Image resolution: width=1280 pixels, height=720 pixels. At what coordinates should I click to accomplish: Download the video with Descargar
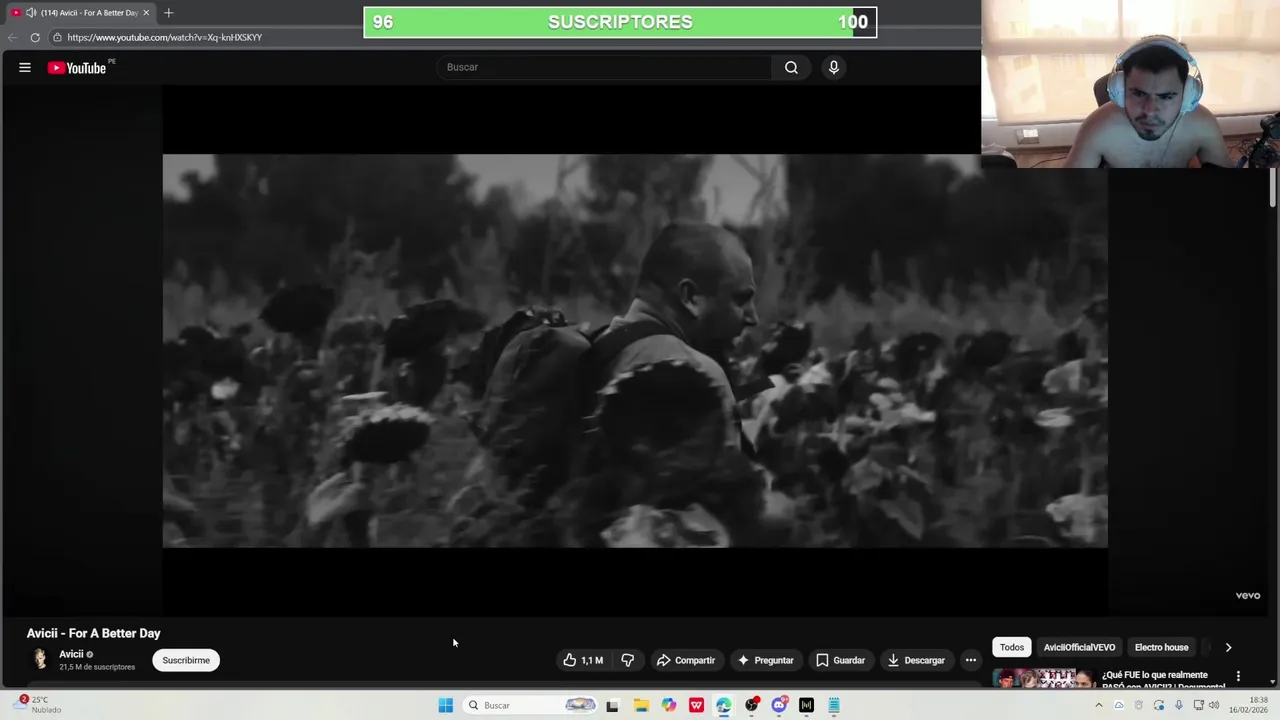point(916,660)
